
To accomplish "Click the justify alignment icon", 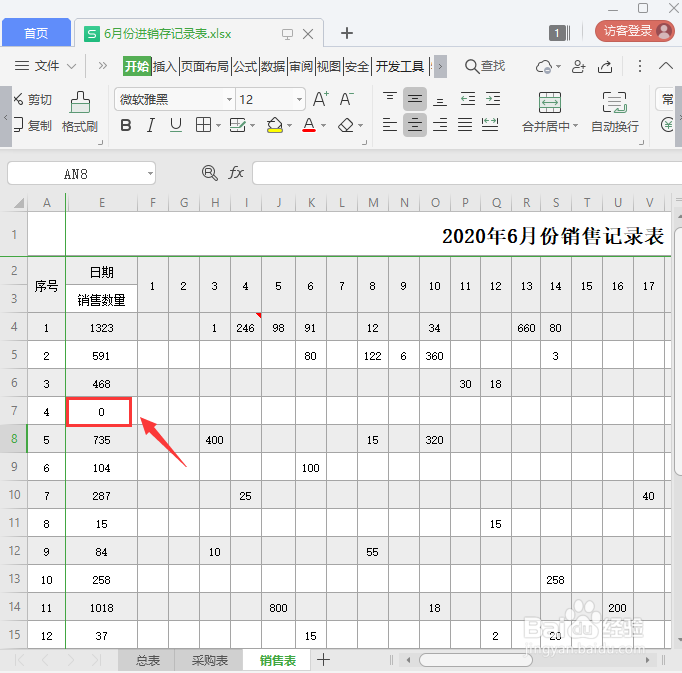I will [x=465, y=125].
